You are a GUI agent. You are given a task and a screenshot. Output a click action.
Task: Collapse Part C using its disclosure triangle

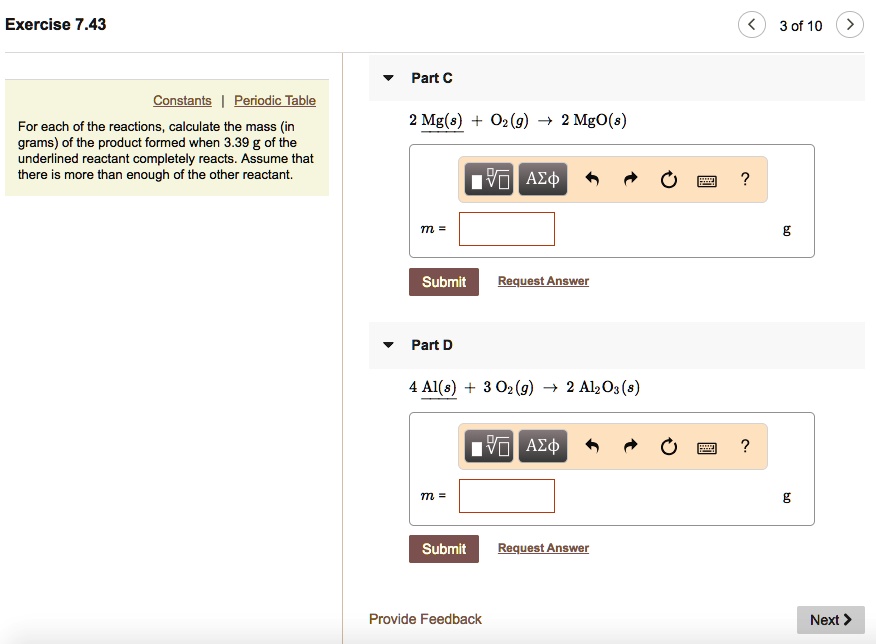(x=388, y=77)
